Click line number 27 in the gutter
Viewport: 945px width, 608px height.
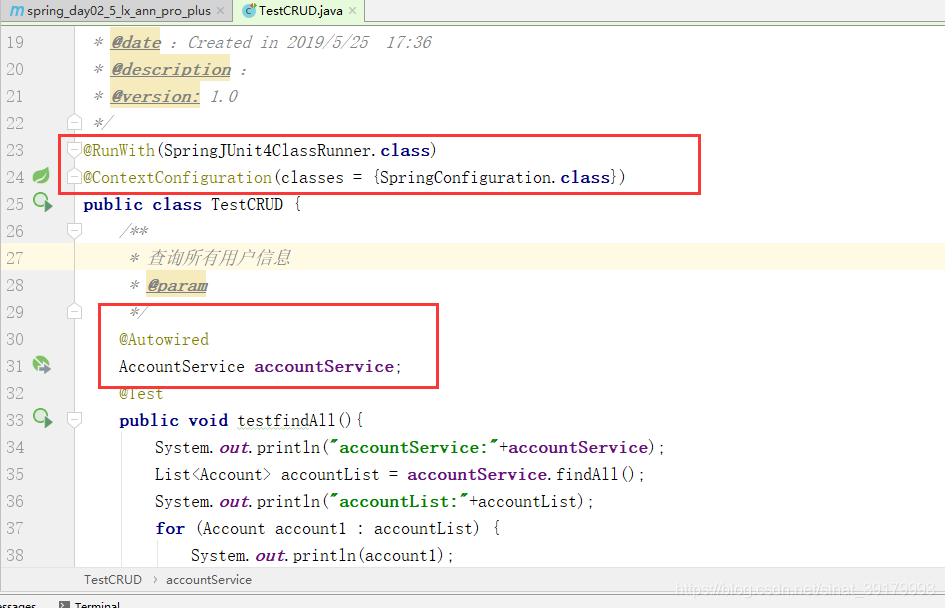coord(15,258)
